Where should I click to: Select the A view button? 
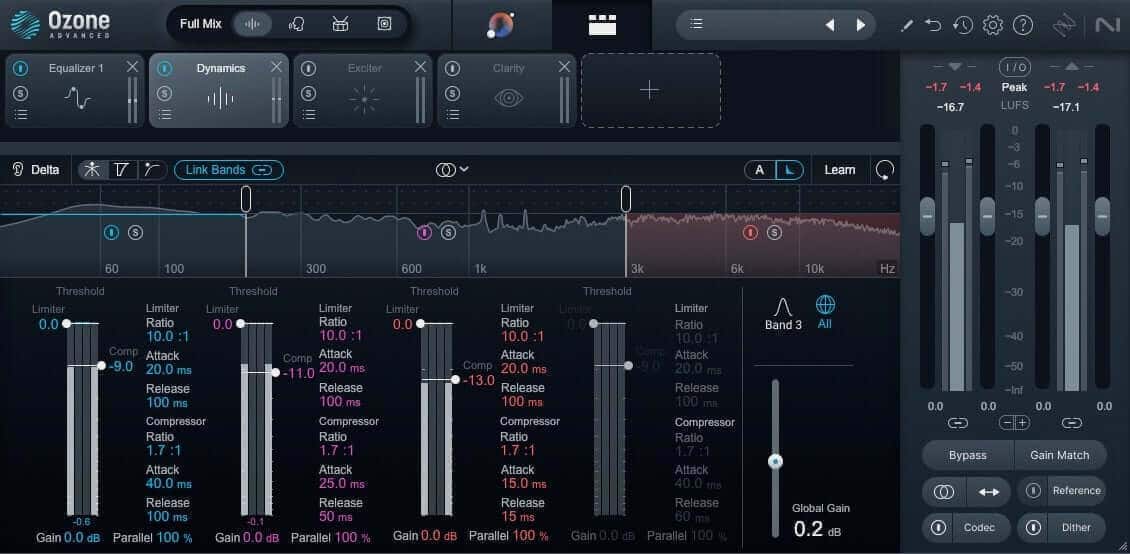pyautogui.click(x=760, y=170)
